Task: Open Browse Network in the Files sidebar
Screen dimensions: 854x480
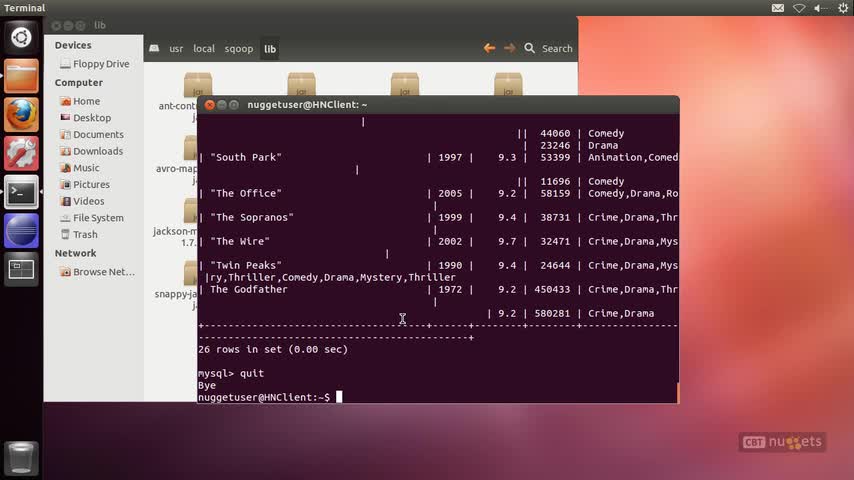Action: 97,272
